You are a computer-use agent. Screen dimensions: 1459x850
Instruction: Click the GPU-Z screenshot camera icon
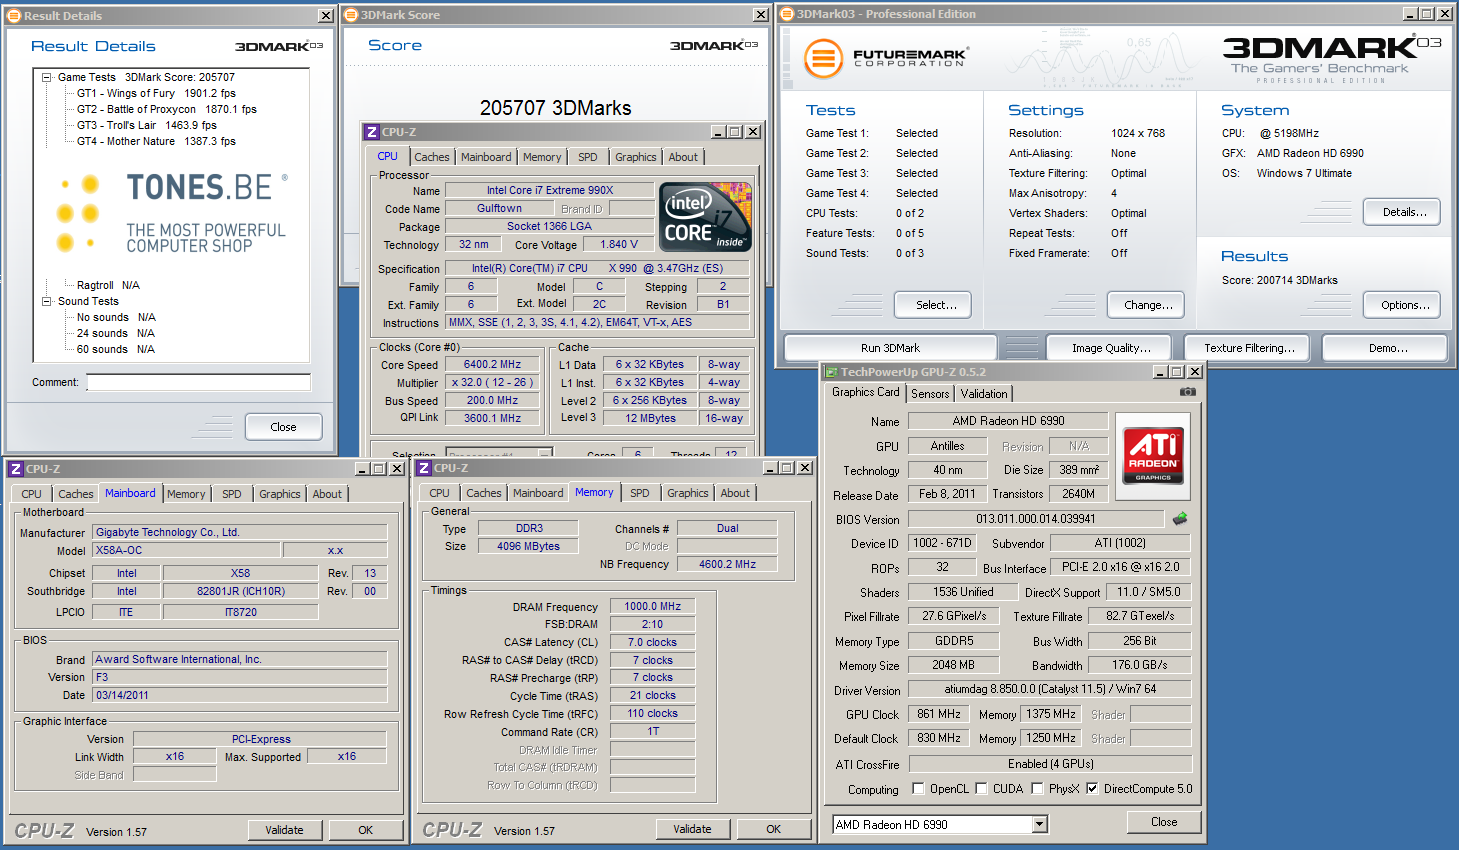coord(1188,392)
